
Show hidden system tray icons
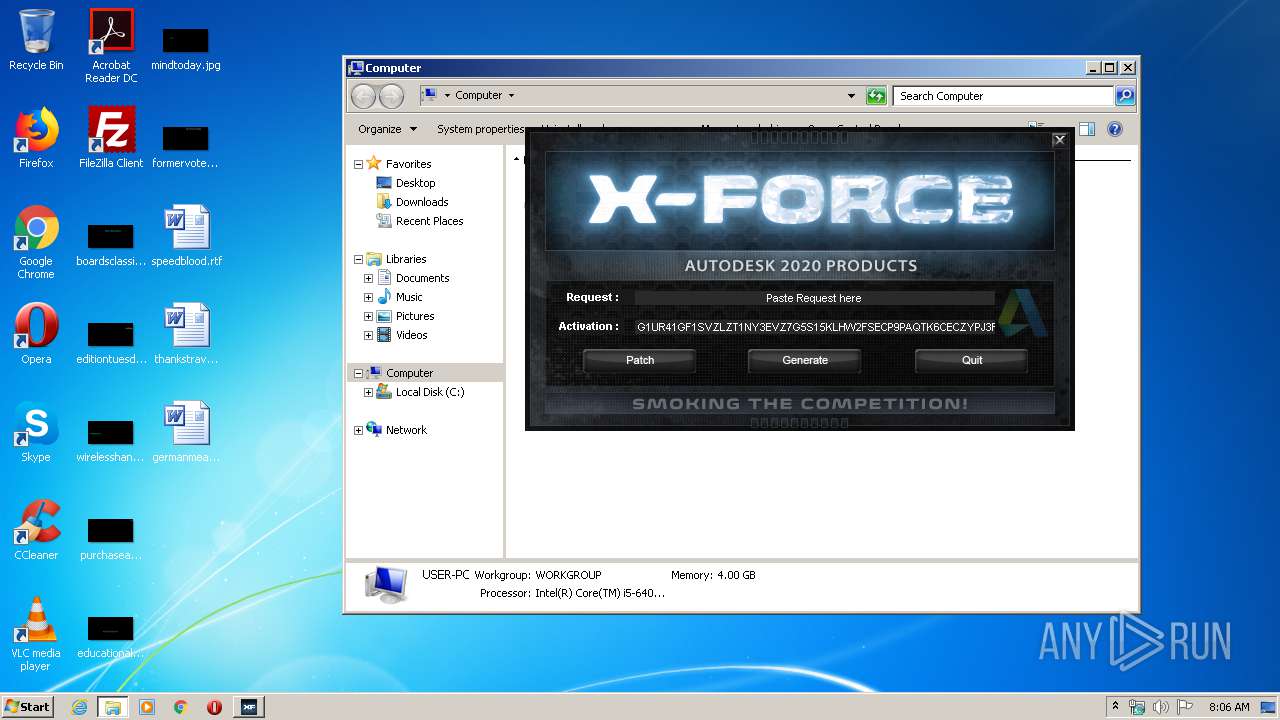(1115, 706)
